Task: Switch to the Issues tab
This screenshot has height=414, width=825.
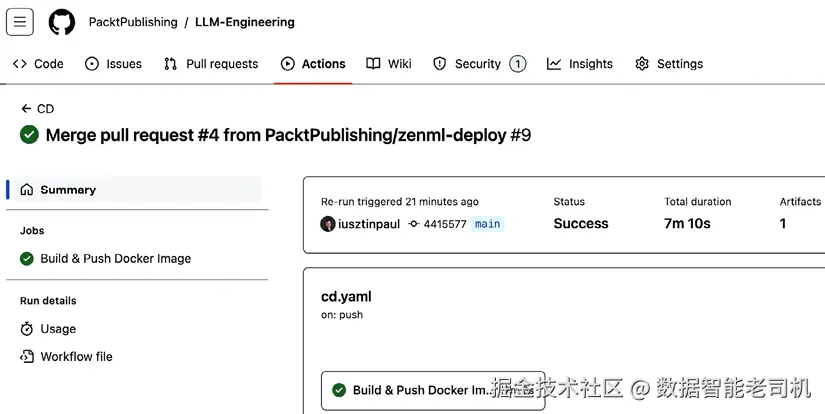Action: [x=113, y=64]
